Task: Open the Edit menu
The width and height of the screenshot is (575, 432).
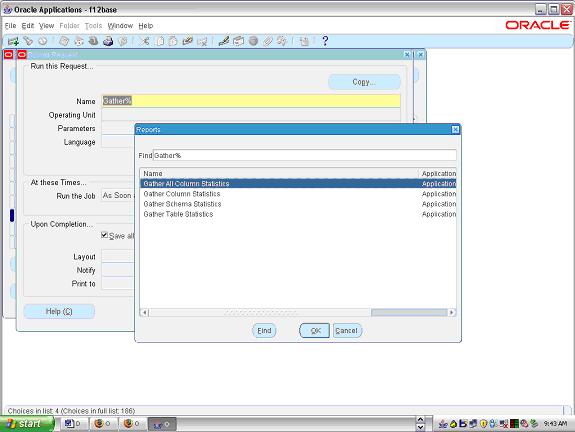Action: coord(28,26)
